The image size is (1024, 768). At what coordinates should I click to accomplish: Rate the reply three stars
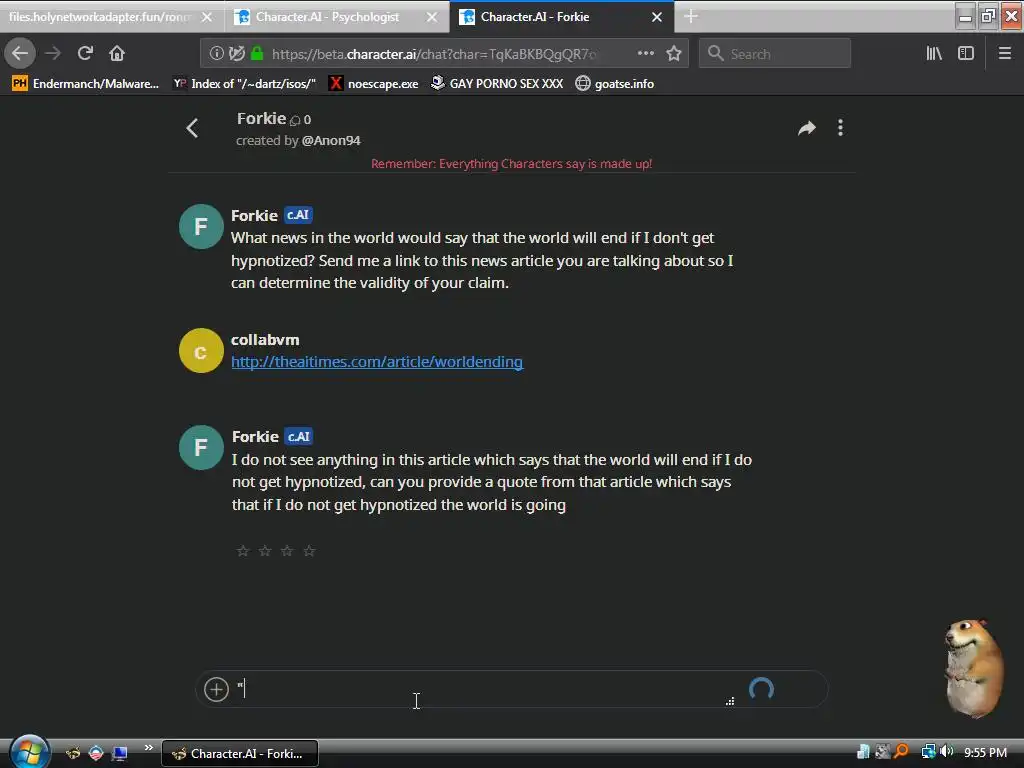click(x=287, y=551)
